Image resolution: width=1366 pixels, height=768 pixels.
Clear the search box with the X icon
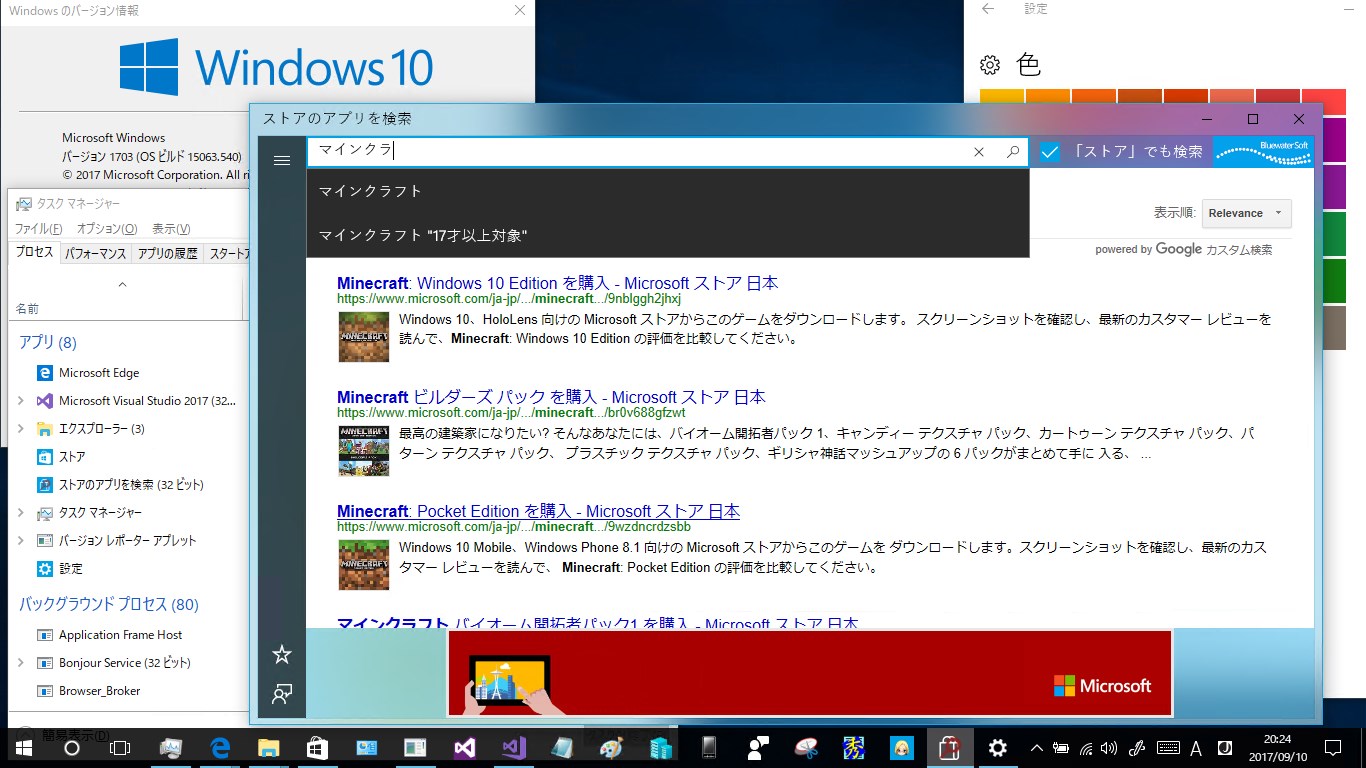pos(979,152)
